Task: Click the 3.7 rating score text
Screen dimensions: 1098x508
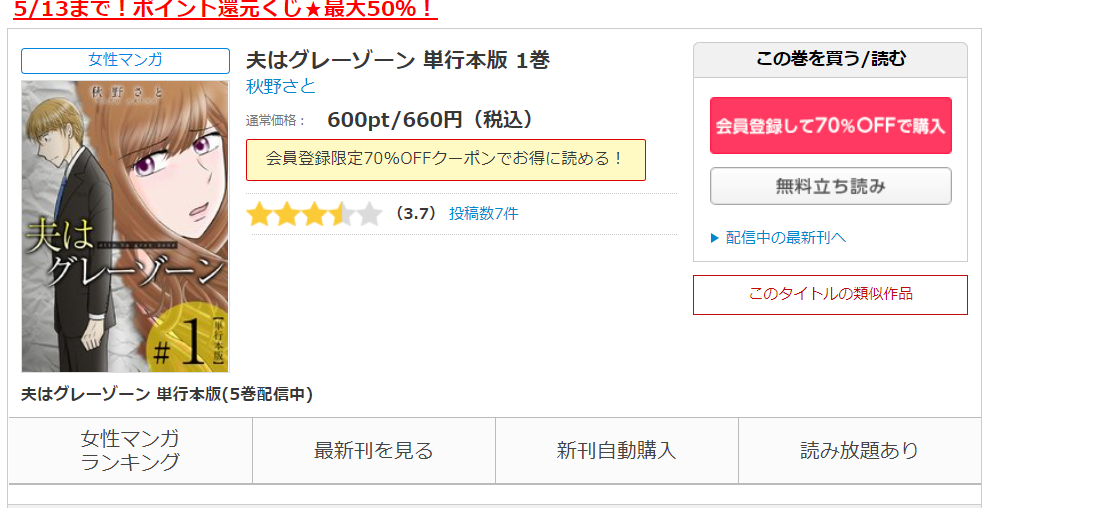Action: click(416, 214)
